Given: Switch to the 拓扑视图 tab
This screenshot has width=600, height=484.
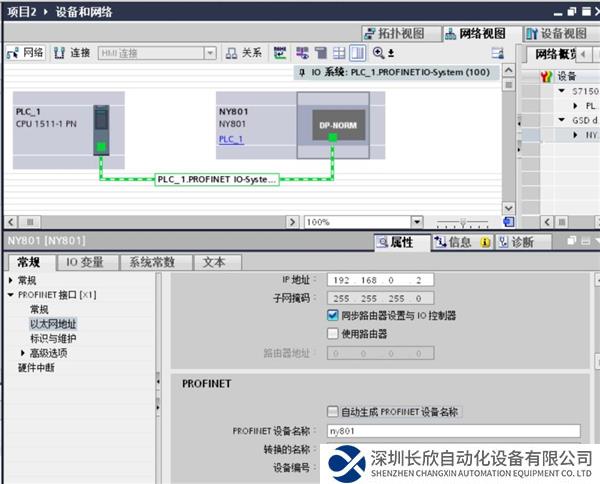Looking at the screenshot, I should [x=399, y=33].
